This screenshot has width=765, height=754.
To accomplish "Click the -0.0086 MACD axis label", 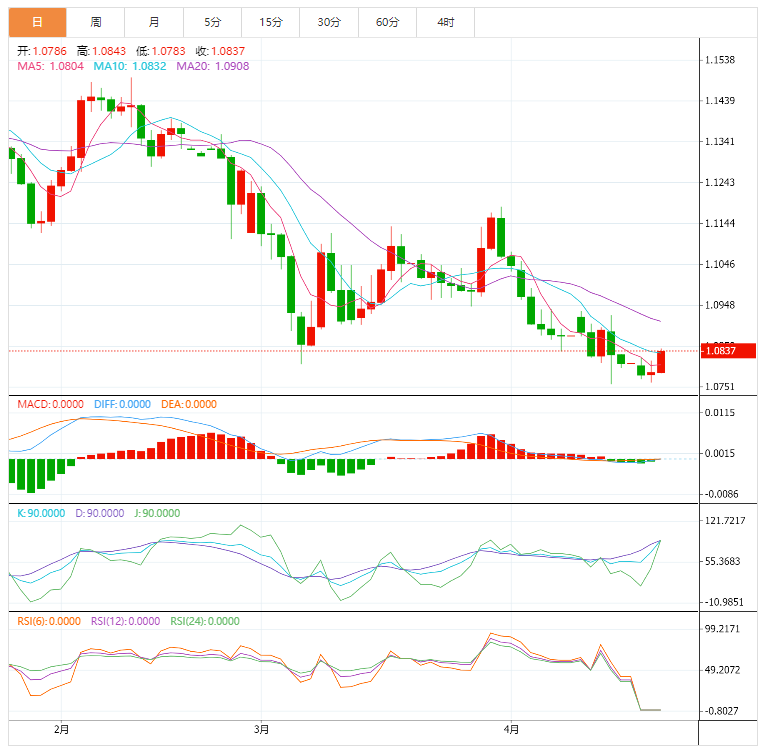I will pos(721,494).
